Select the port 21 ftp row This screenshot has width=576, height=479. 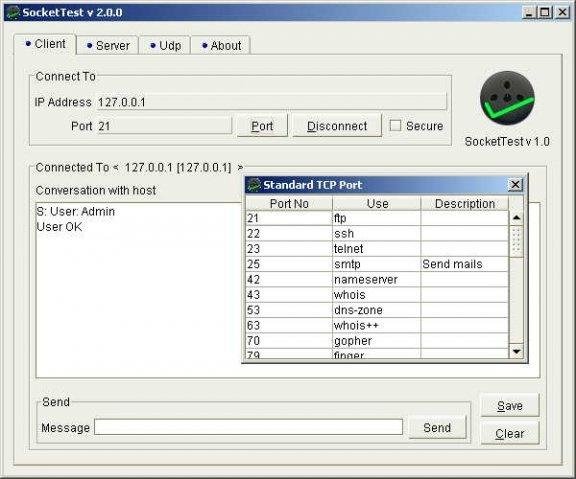377,218
